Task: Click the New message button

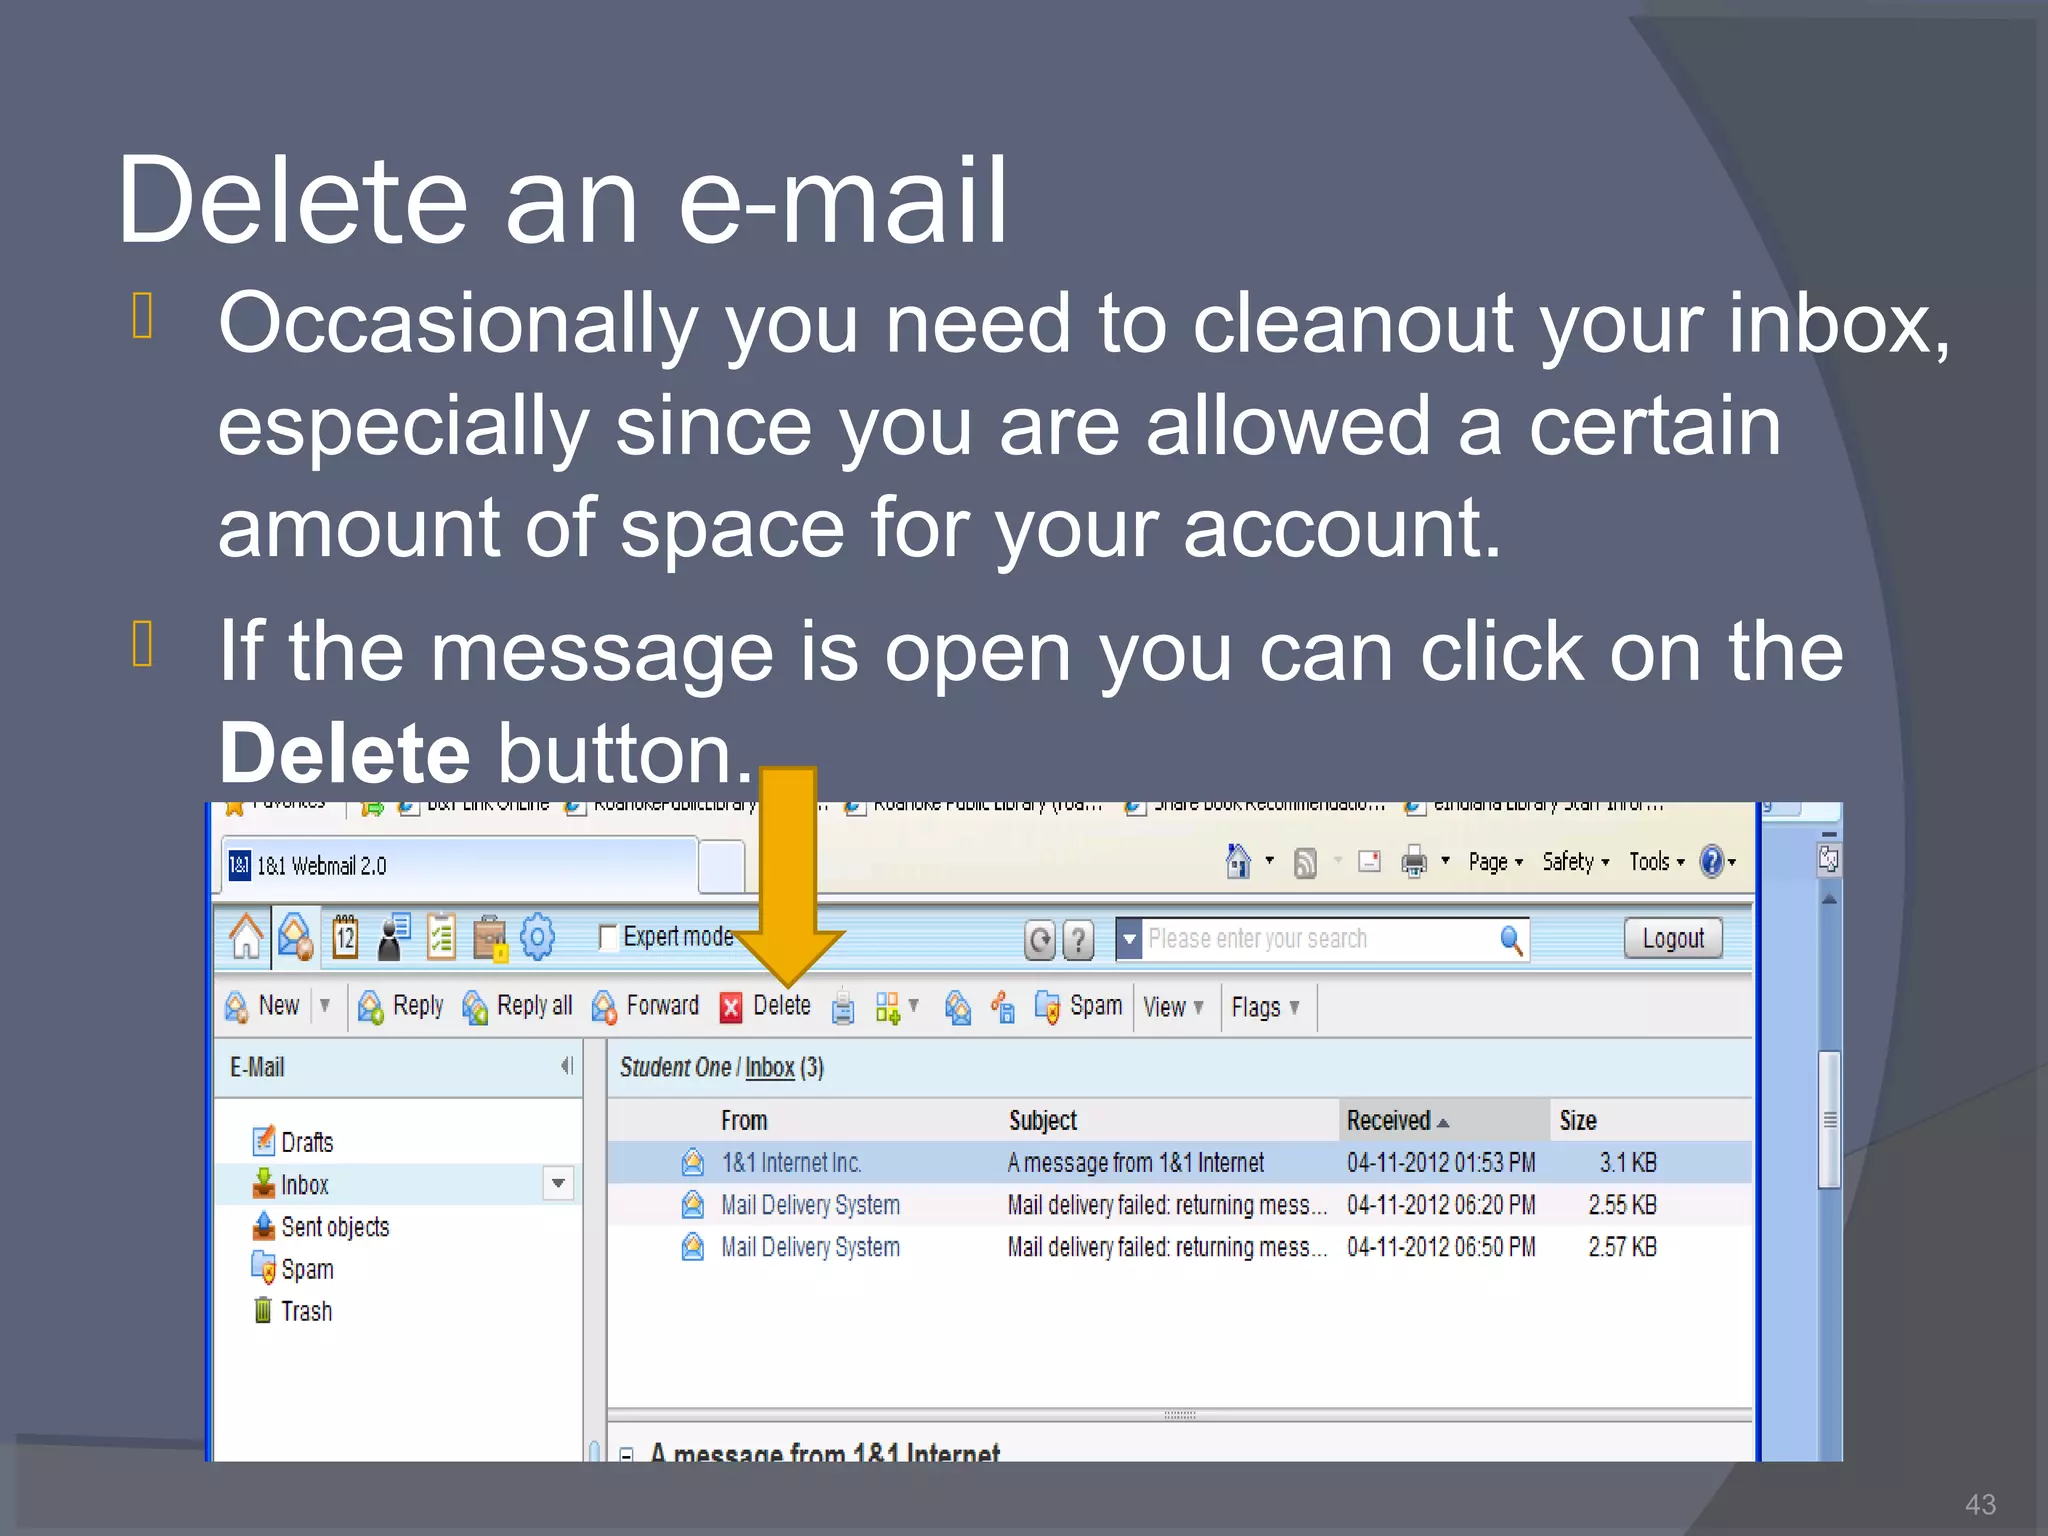Action: (263, 1006)
